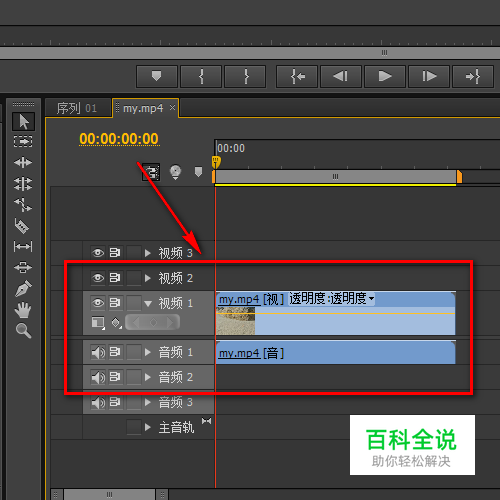Expand the 音频 2 track
500x500 pixels.
point(148,377)
